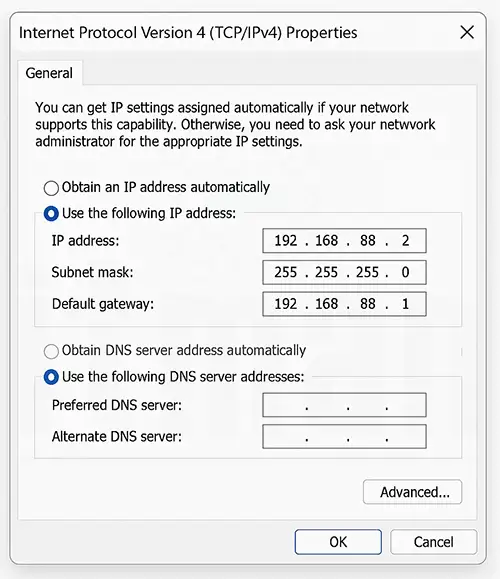Click the 0 octet in Subnet mask
Image resolution: width=500 pixels, height=579 pixels.
pyautogui.click(x=405, y=273)
